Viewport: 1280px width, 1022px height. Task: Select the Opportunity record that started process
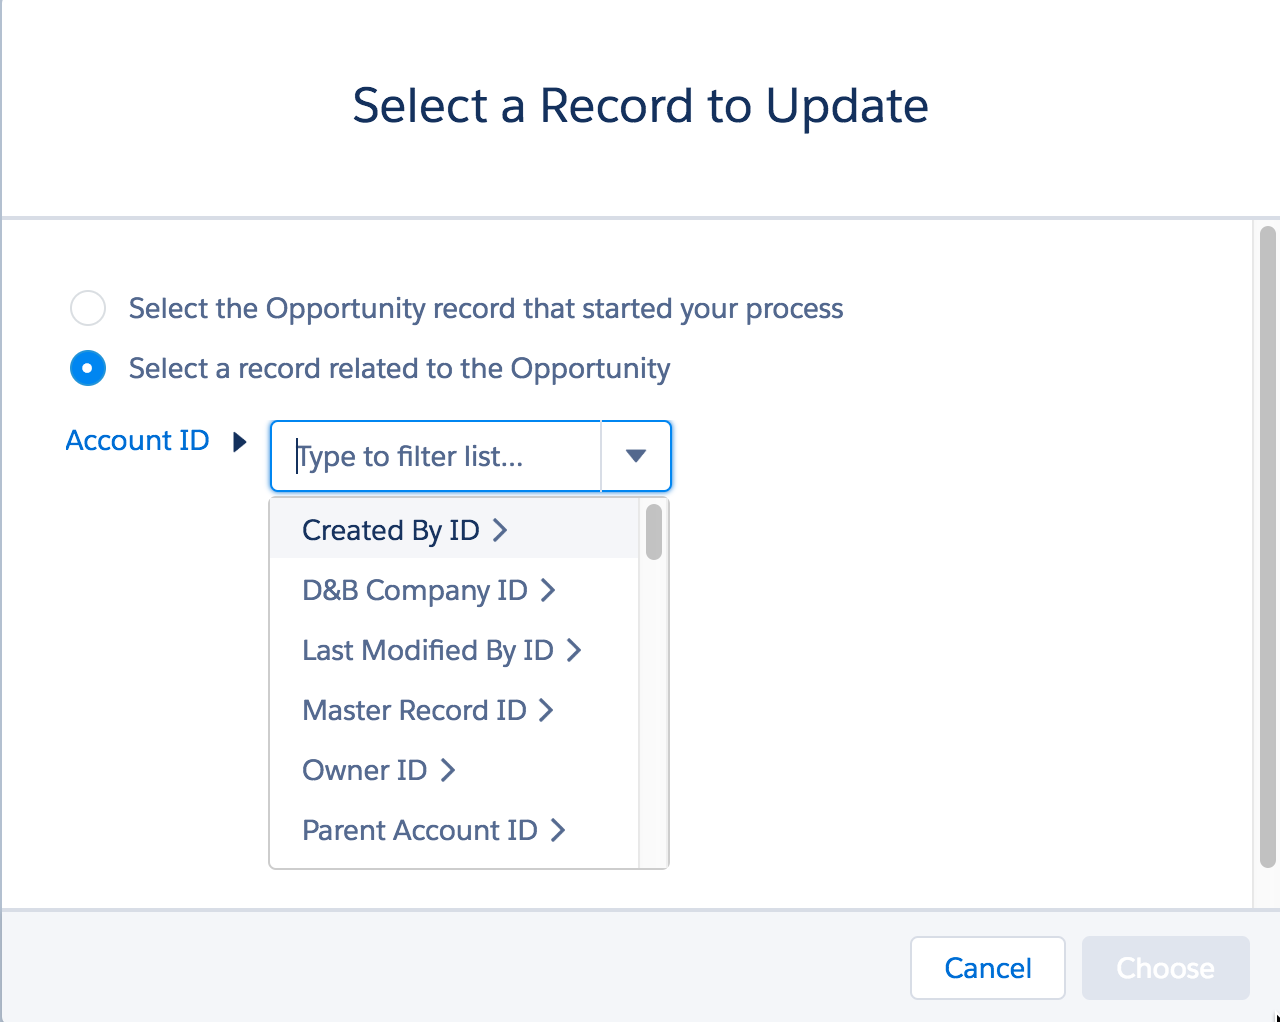(x=88, y=308)
